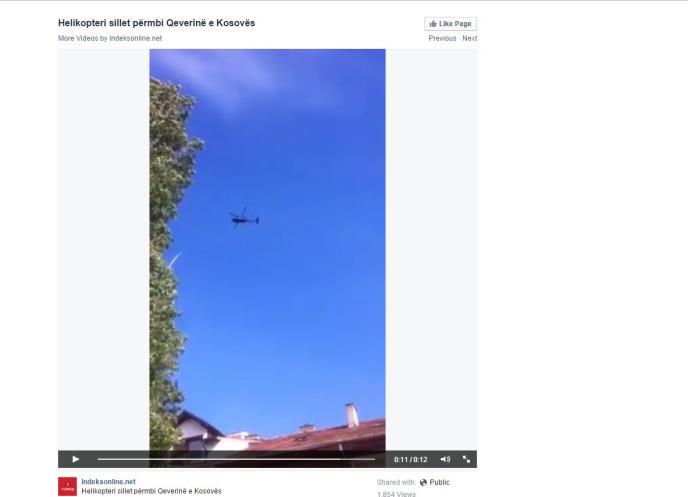Open fullscreen using the expand icon

(x=466, y=459)
